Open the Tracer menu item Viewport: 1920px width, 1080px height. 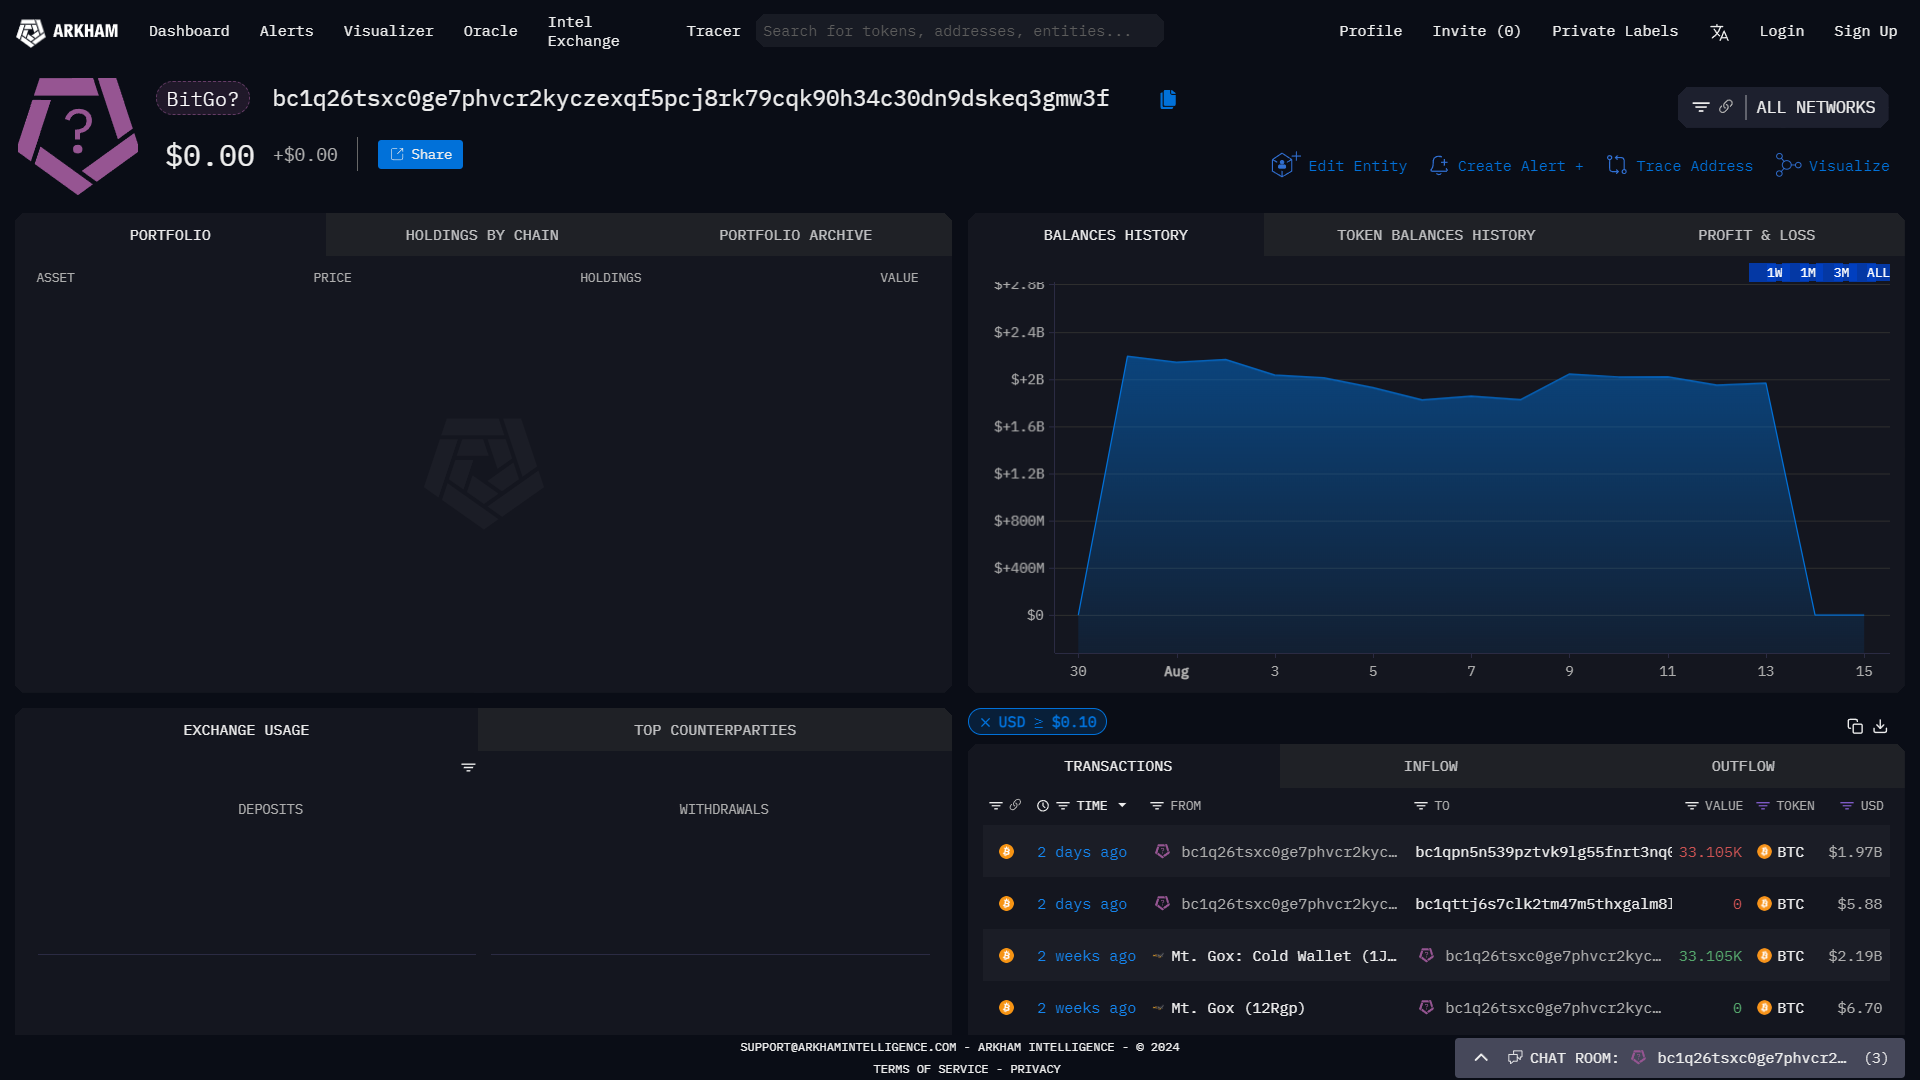coord(713,32)
